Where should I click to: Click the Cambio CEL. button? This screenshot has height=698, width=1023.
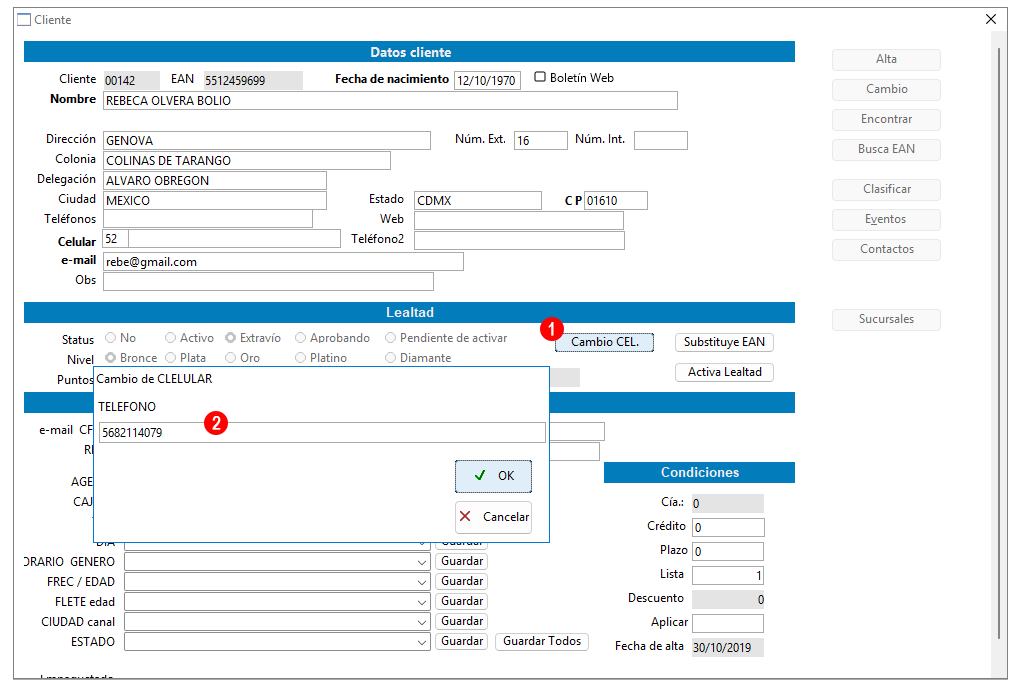(604, 342)
